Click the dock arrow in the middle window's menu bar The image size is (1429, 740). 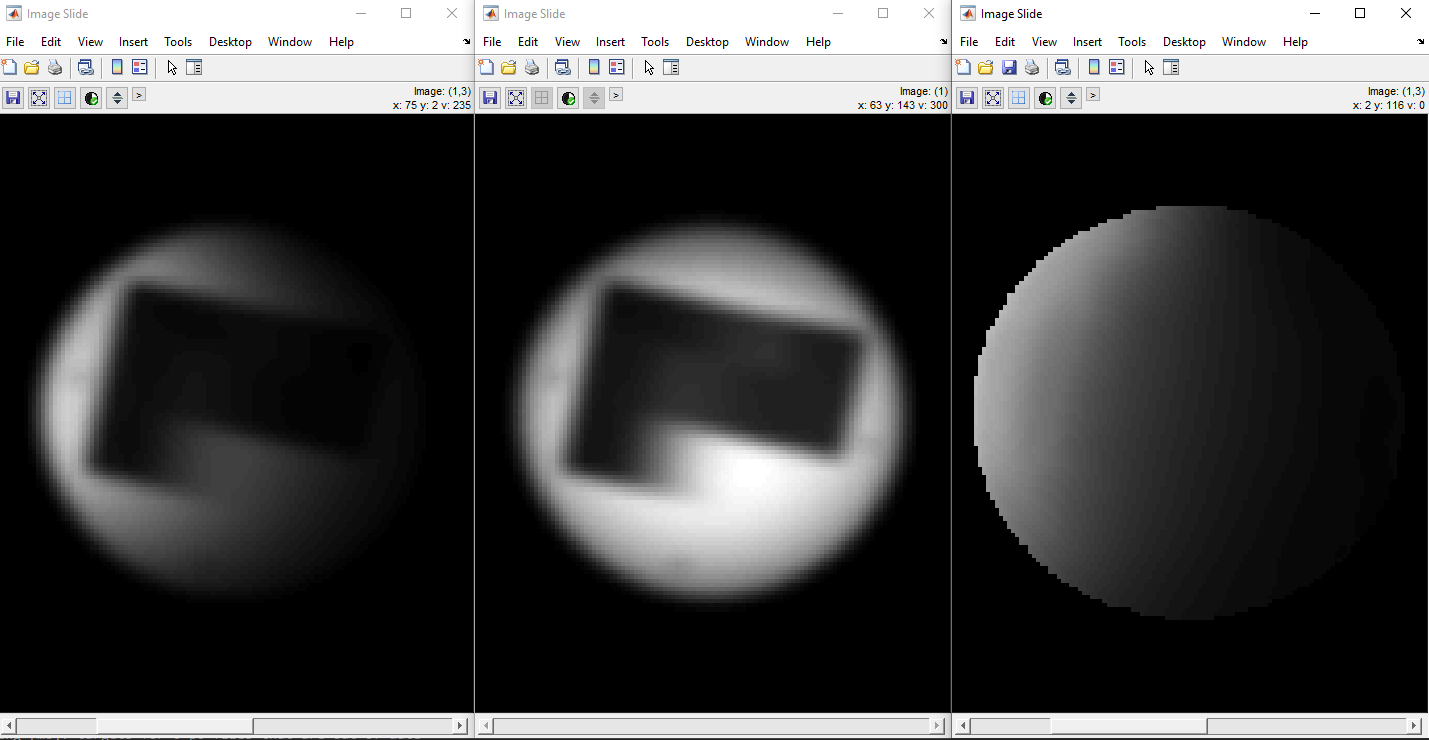(944, 42)
